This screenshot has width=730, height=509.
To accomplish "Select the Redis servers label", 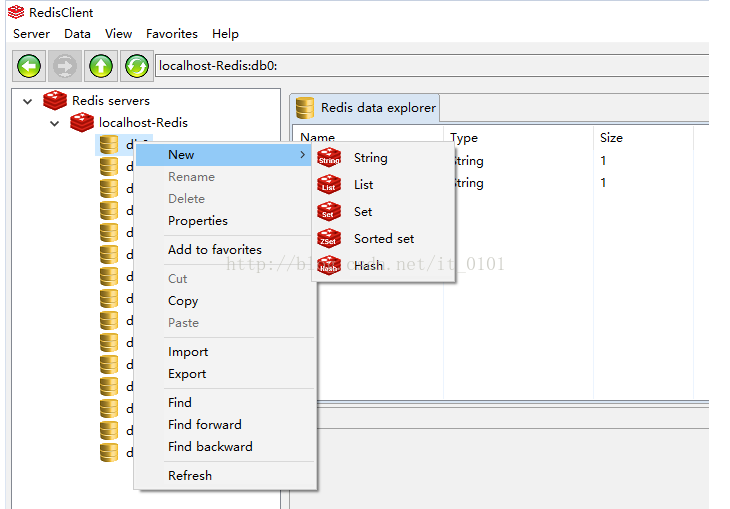I will pos(111,101).
